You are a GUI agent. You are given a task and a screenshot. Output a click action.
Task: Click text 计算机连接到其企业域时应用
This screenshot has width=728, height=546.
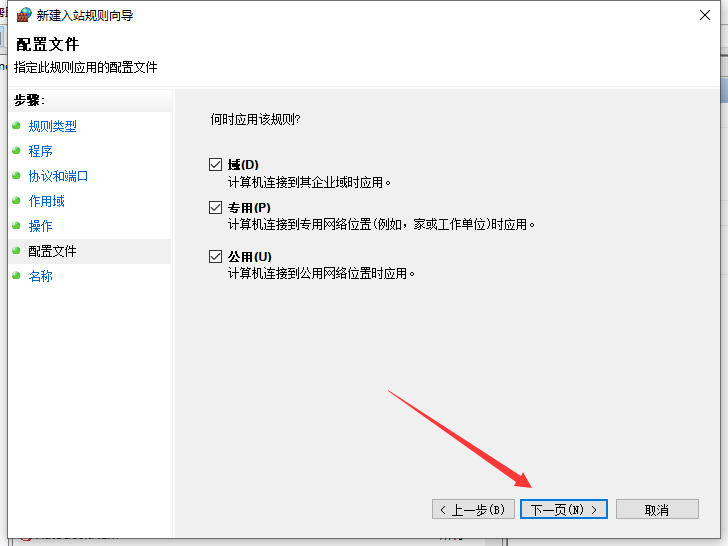click(x=309, y=182)
